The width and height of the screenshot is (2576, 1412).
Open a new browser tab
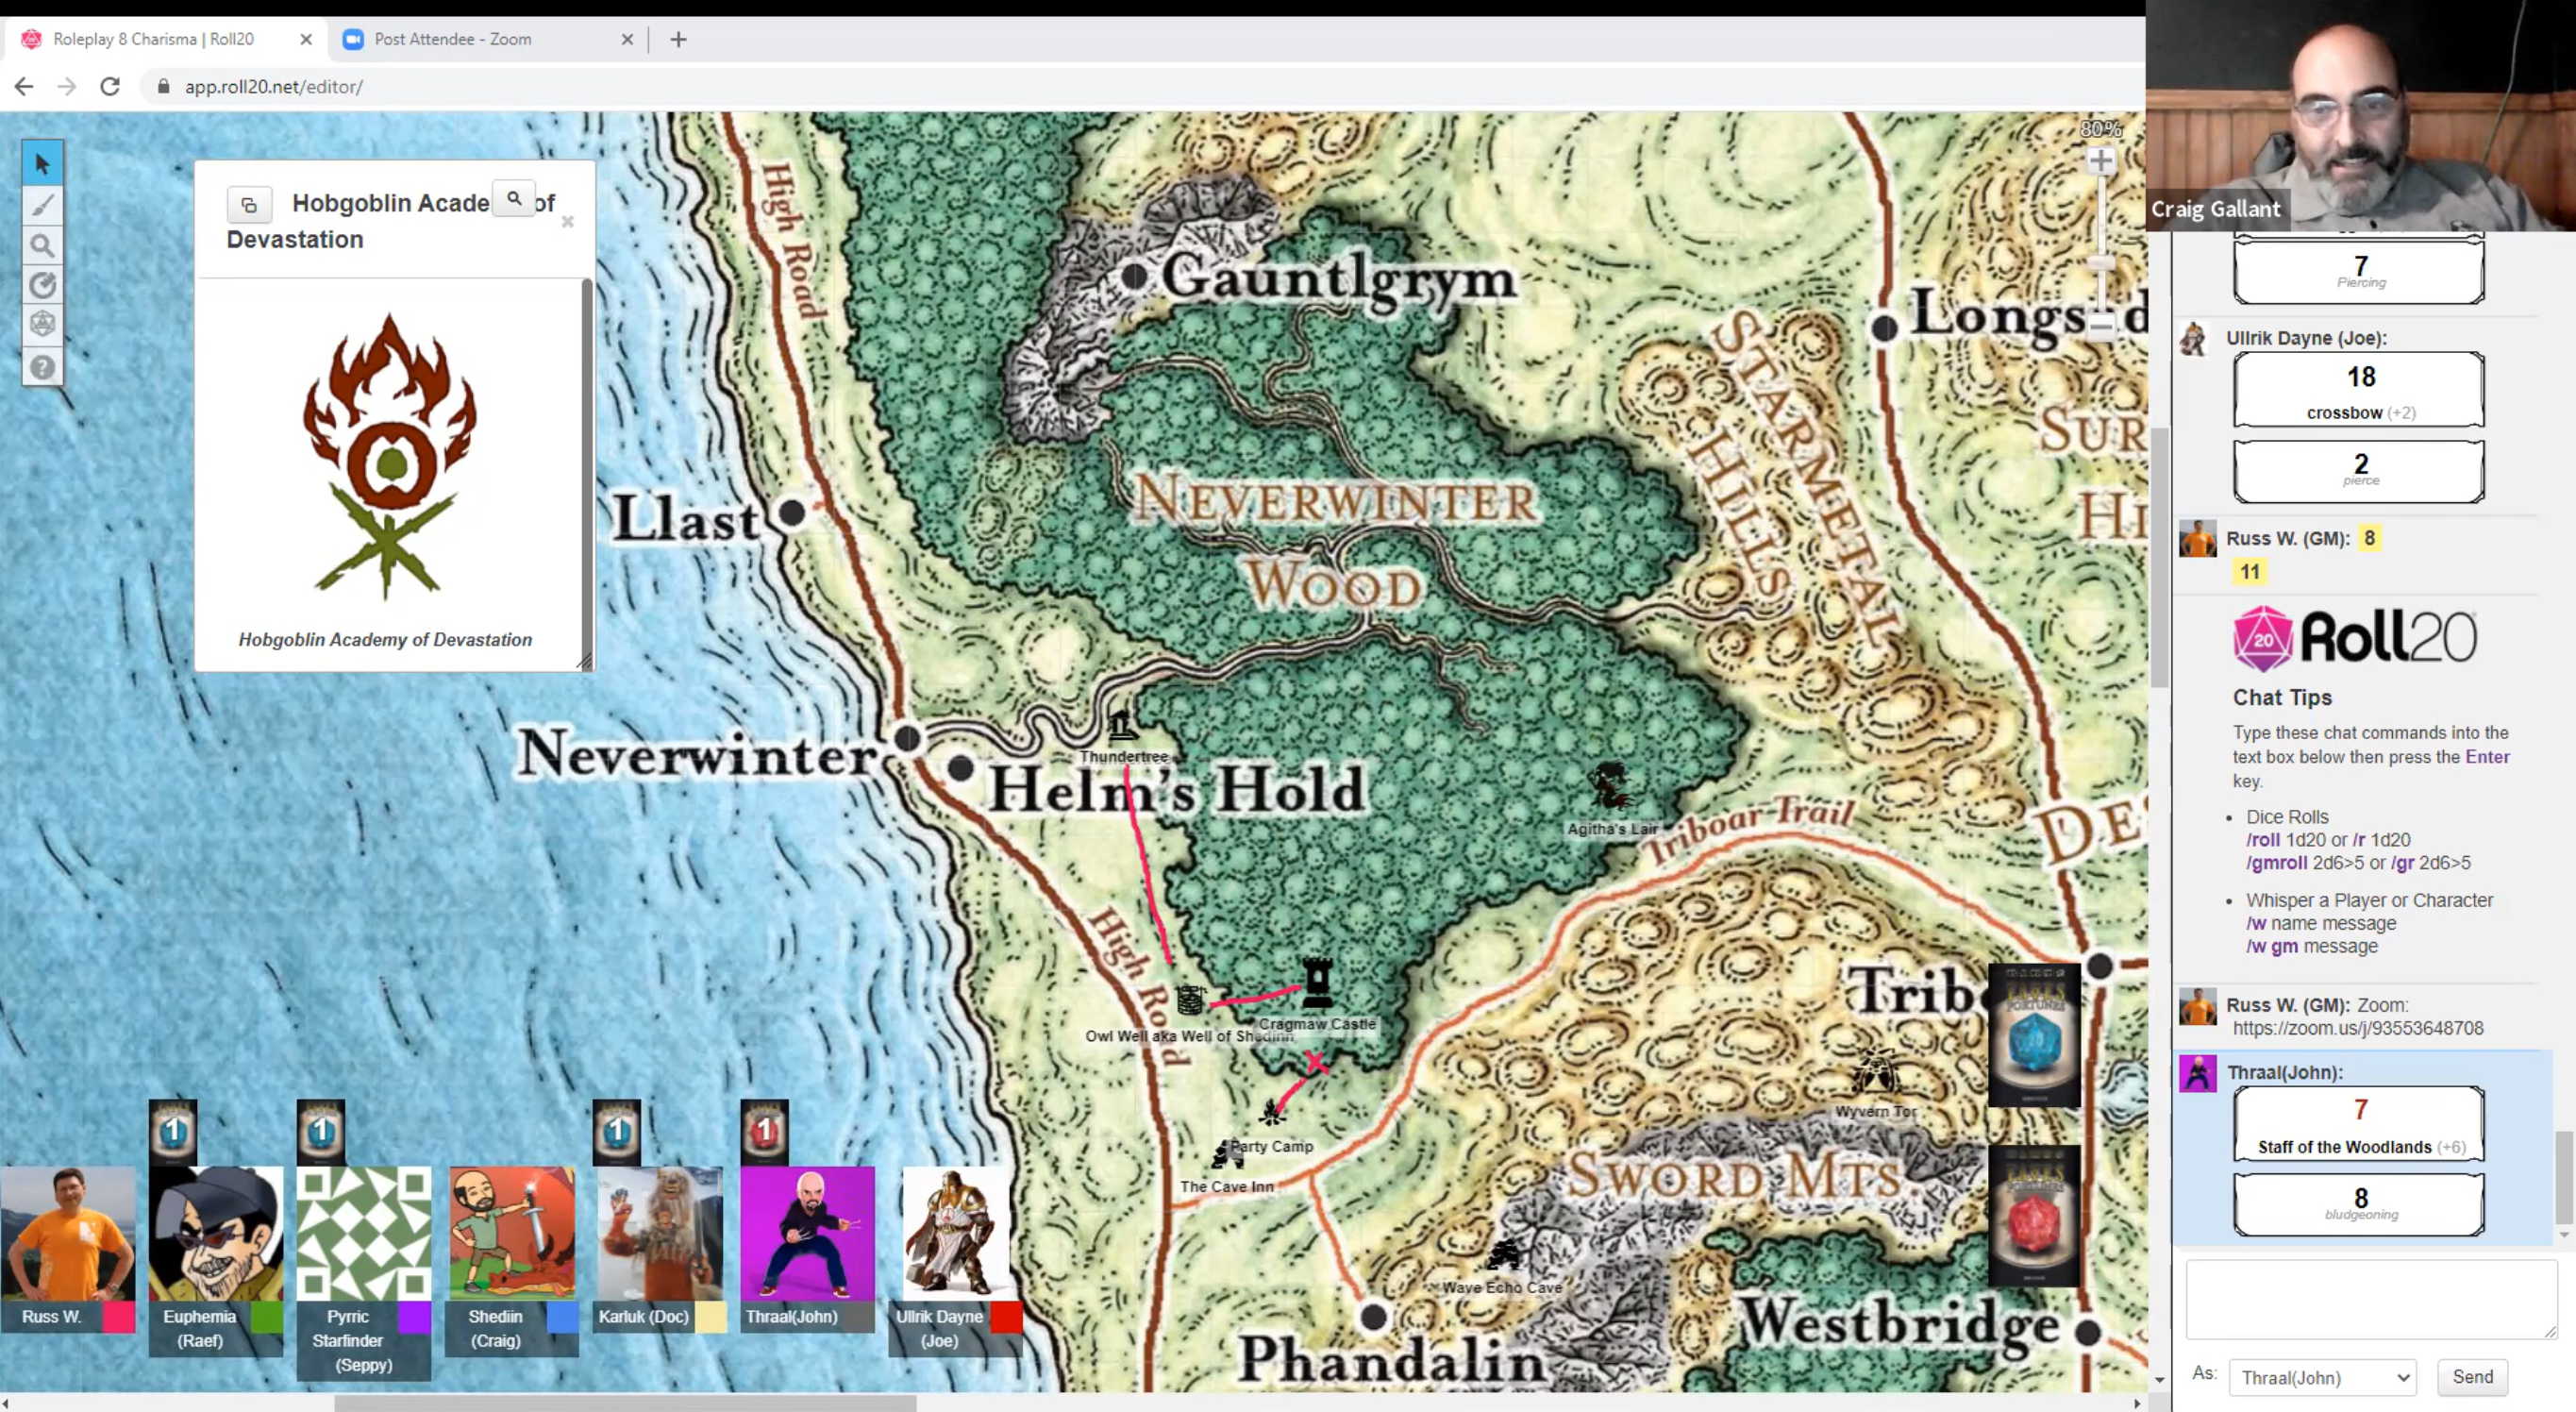pos(678,39)
